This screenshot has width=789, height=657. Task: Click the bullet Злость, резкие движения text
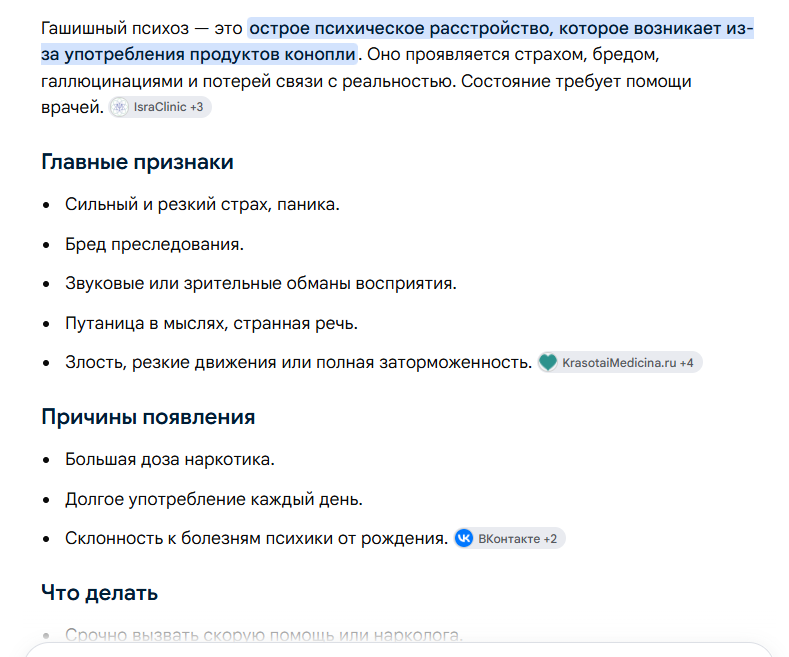298,363
